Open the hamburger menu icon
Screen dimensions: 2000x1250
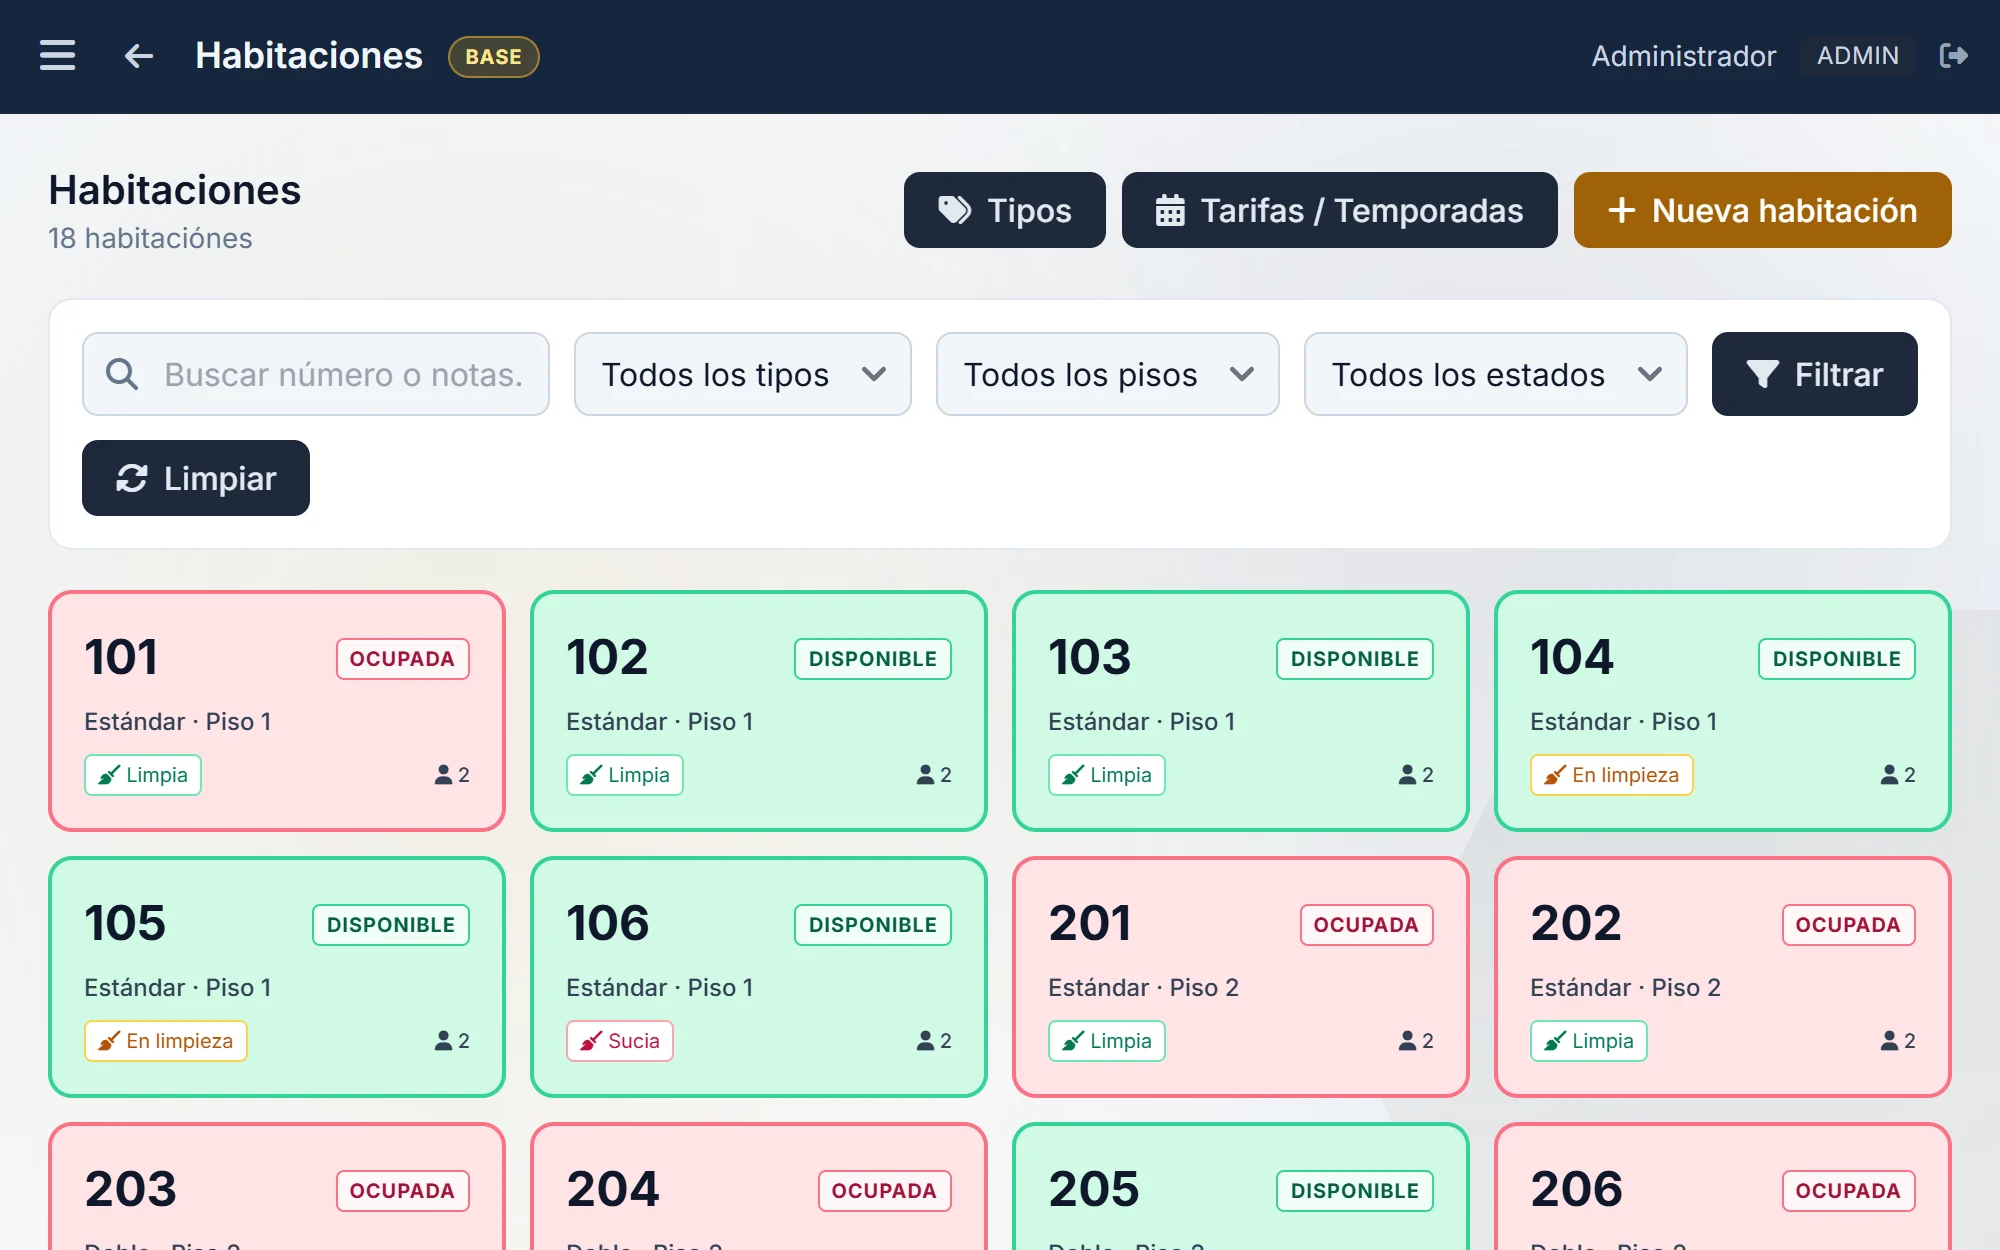coord(57,55)
